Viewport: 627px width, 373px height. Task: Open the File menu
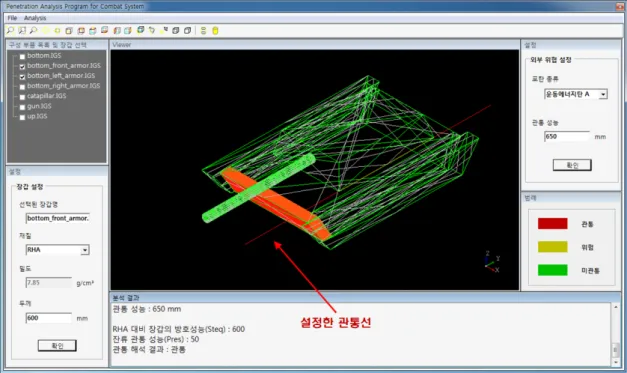12,18
